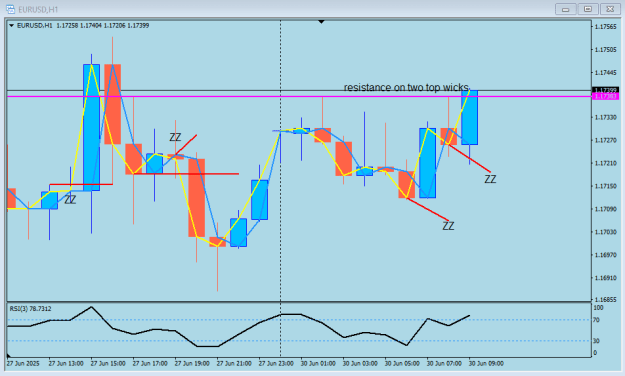625x376 pixels.
Task: Minimize the EURUSD,H1 chart window
Action: click(x=566, y=9)
